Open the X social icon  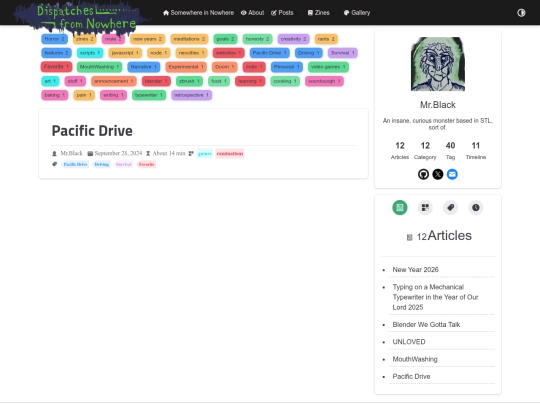[438, 174]
